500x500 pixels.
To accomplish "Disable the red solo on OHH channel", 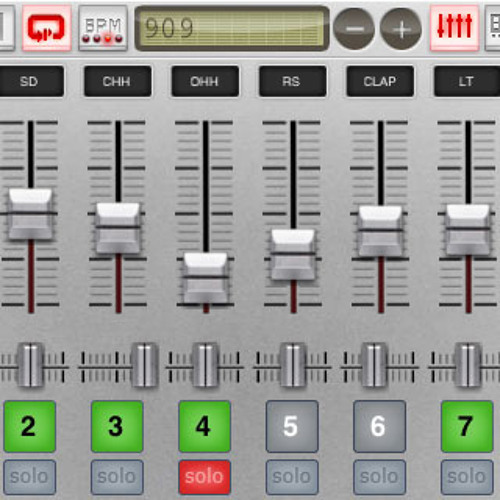I will click(x=205, y=477).
